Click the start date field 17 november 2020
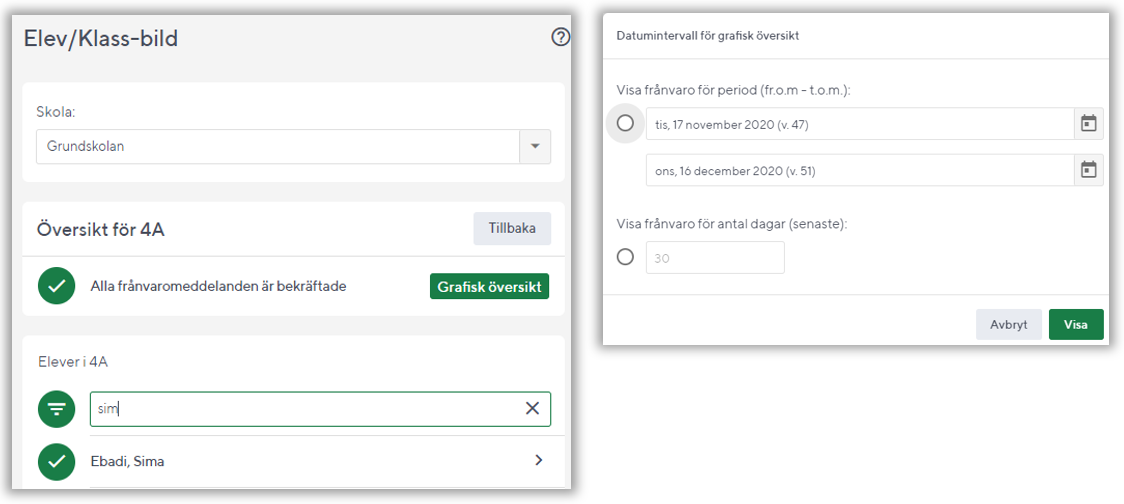The height and width of the screenshot is (504, 1124). pyautogui.click(x=860, y=124)
